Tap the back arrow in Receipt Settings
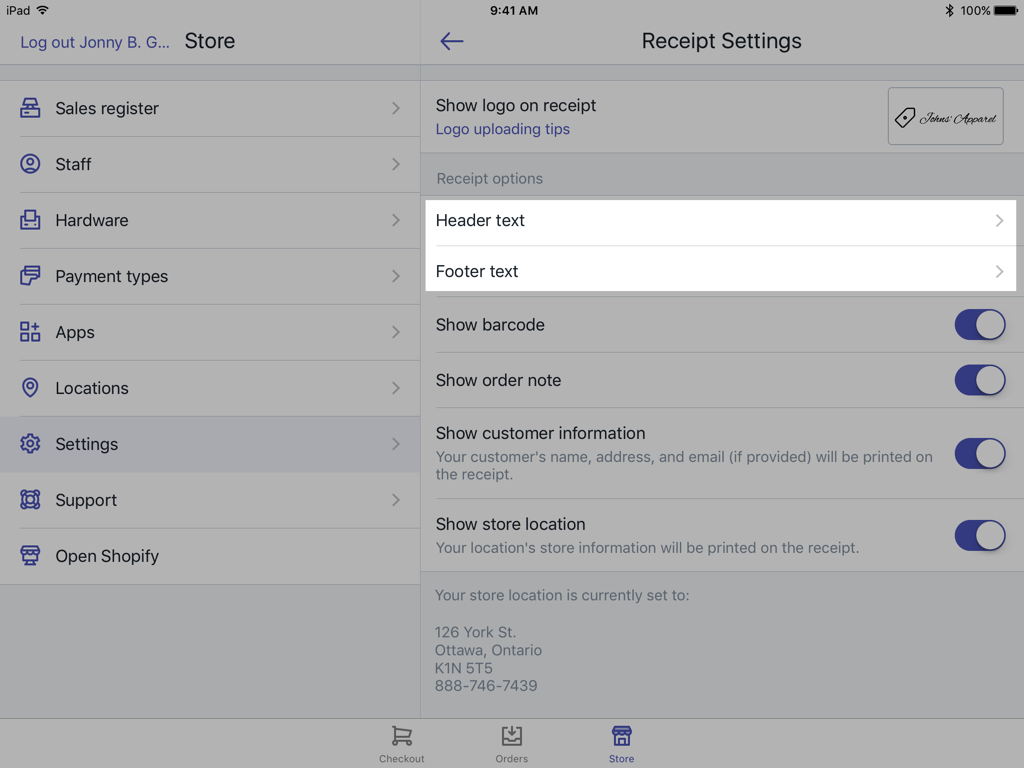Image resolution: width=1024 pixels, height=768 pixels. [452, 41]
